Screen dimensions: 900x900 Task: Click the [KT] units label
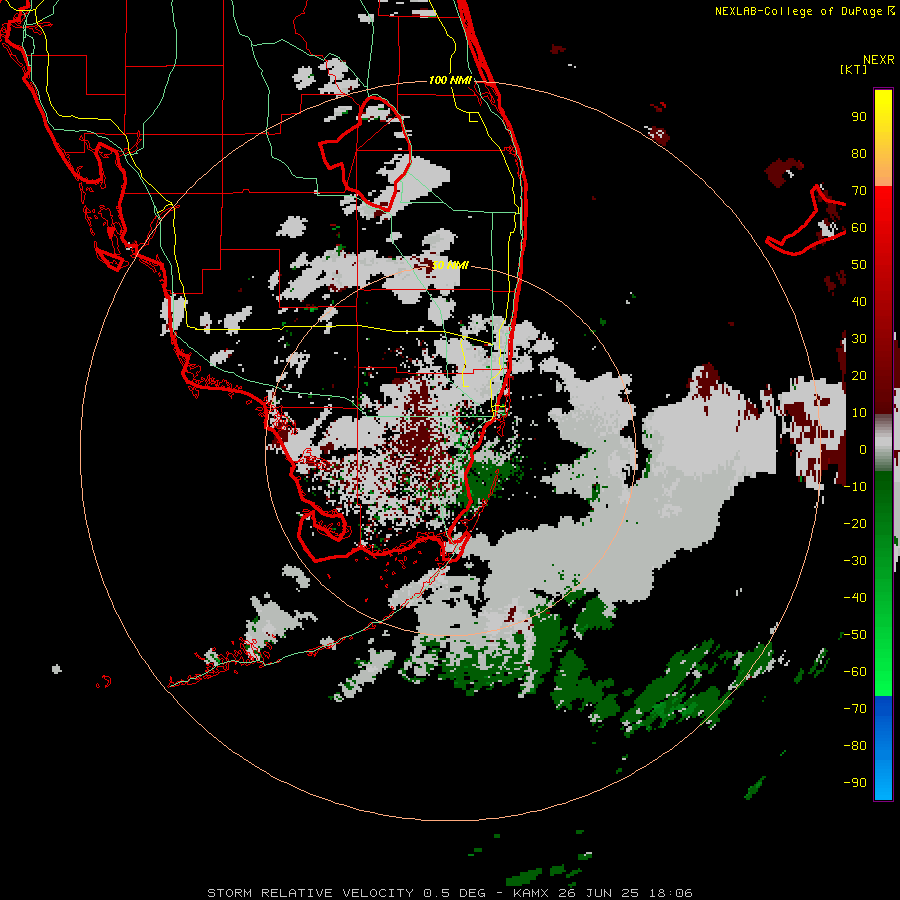click(854, 69)
